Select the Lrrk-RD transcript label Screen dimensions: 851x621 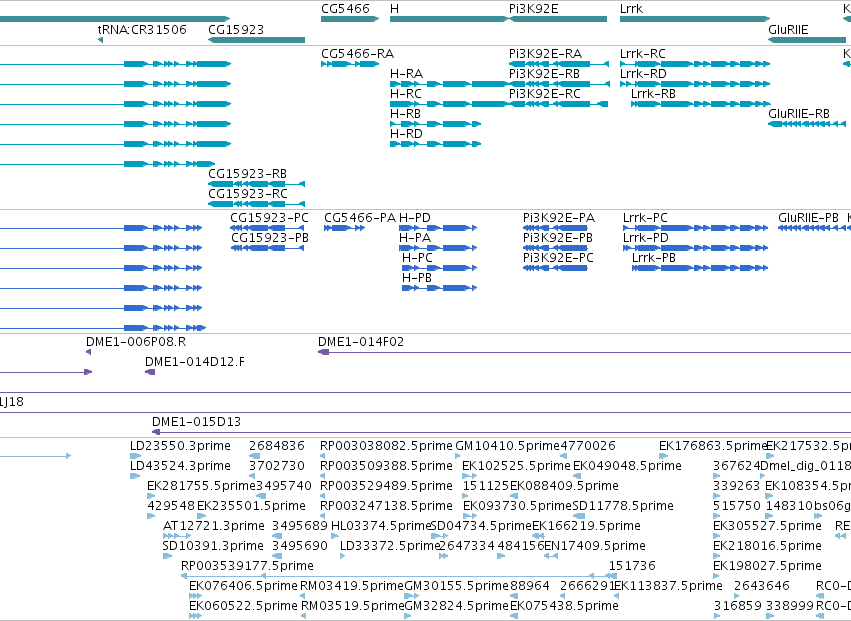click(x=643, y=74)
